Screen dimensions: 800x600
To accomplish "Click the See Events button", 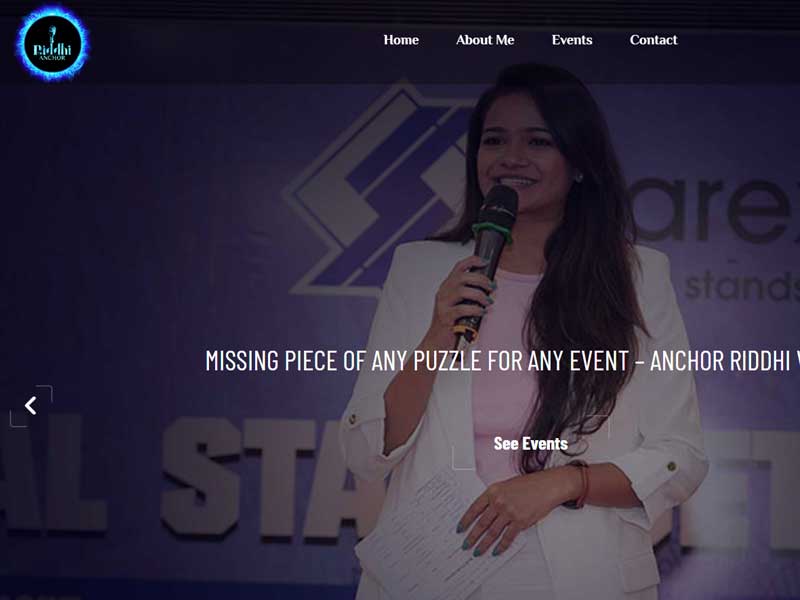I will (x=531, y=443).
